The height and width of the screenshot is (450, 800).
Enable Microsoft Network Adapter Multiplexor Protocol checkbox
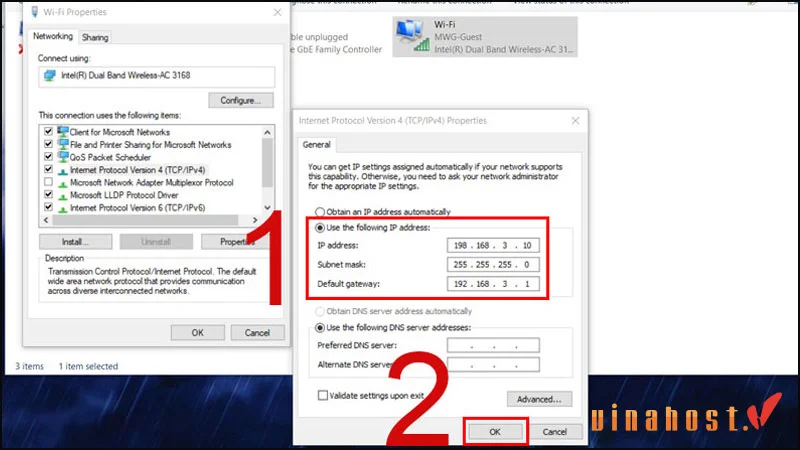pos(48,182)
